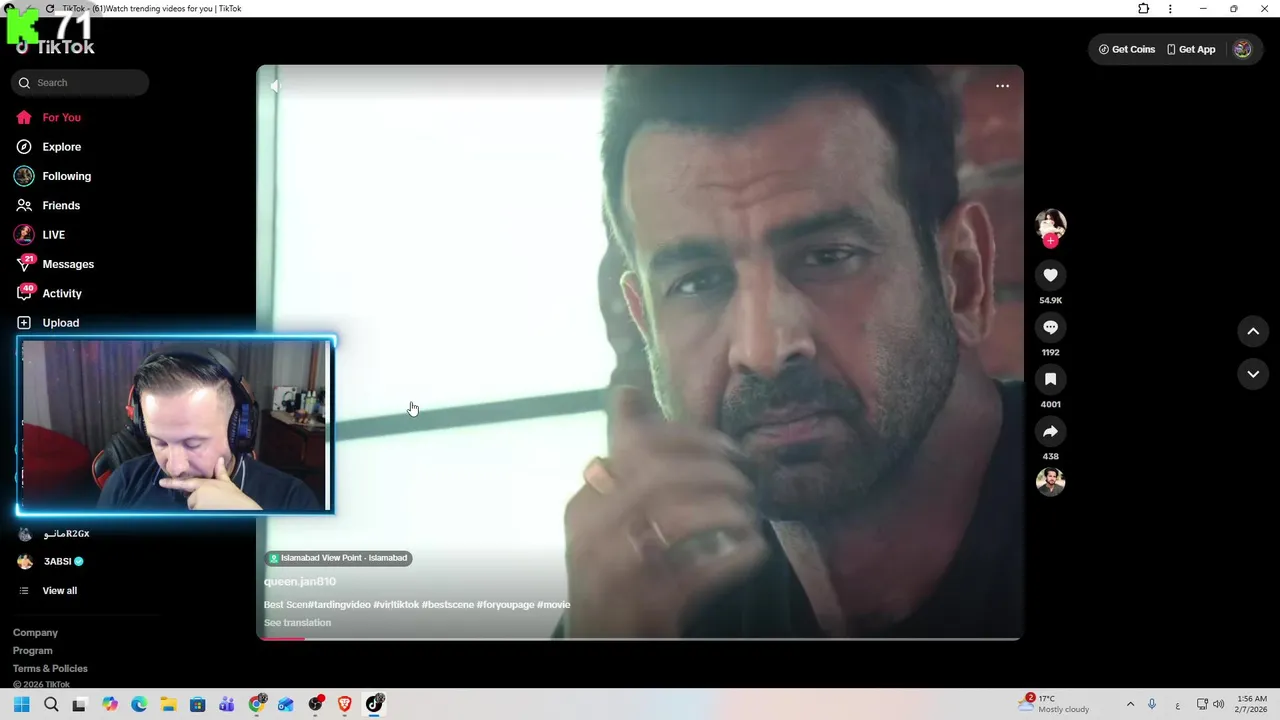The width and height of the screenshot is (1280, 720).
Task: Expand the Company footer section
Action: pyautogui.click(x=35, y=633)
